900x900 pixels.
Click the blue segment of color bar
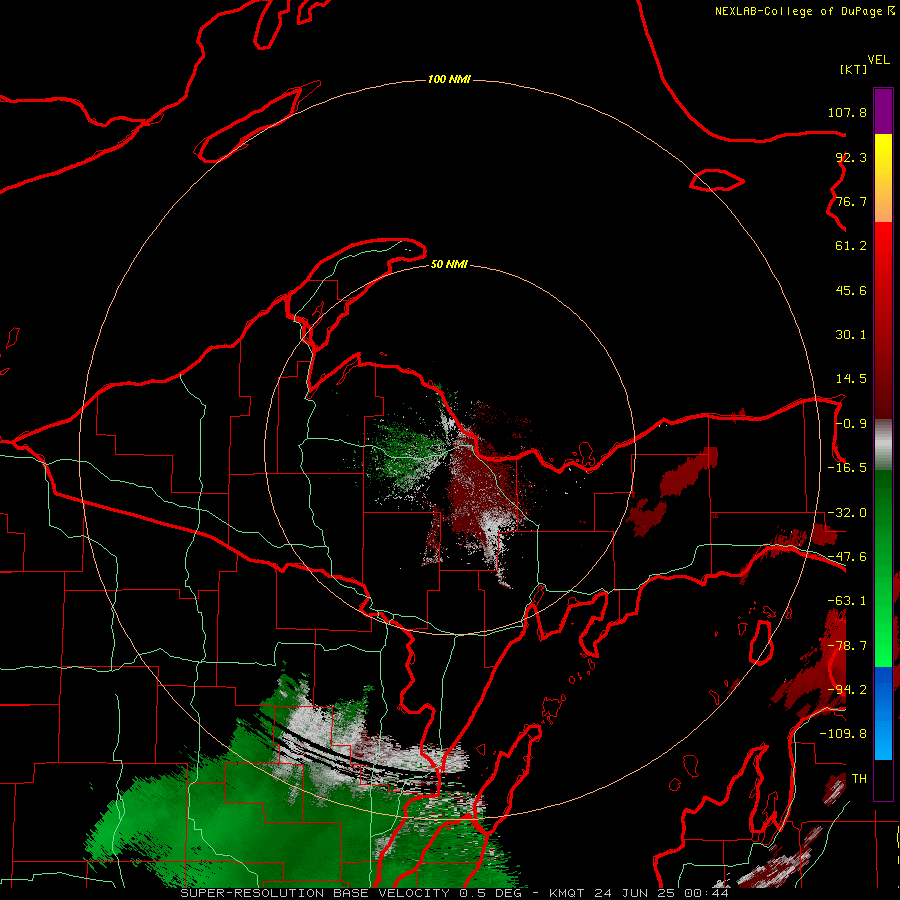coord(883,713)
